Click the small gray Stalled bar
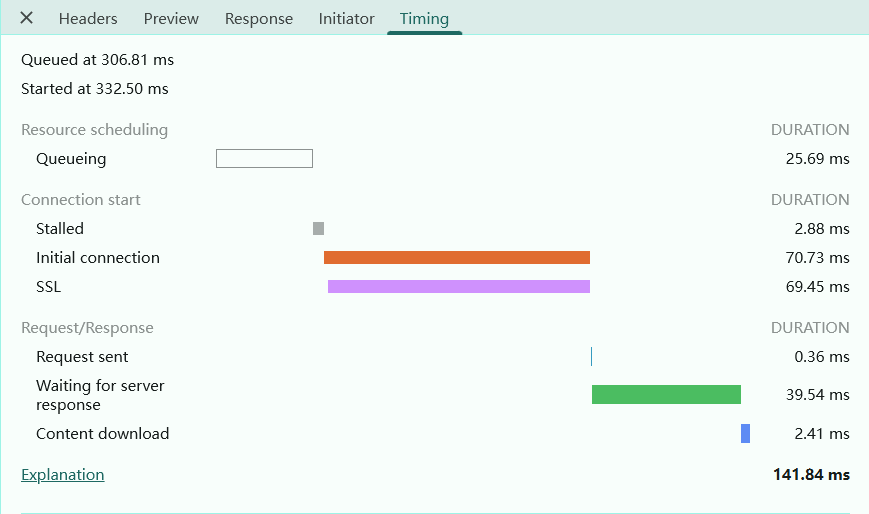The height and width of the screenshot is (514, 869). point(318,228)
